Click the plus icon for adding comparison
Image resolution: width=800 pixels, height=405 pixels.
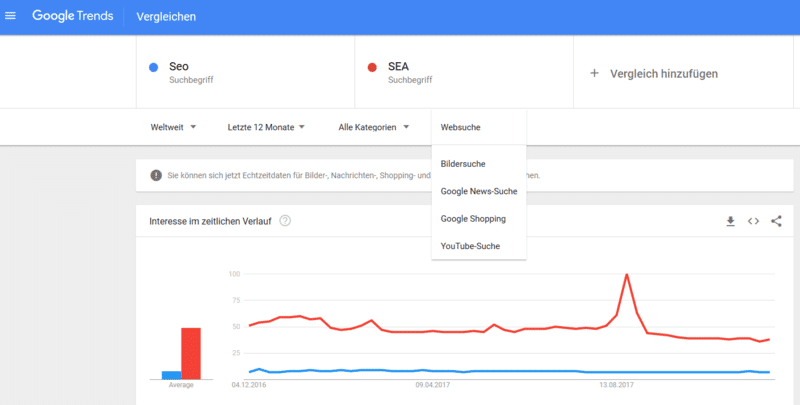click(594, 73)
